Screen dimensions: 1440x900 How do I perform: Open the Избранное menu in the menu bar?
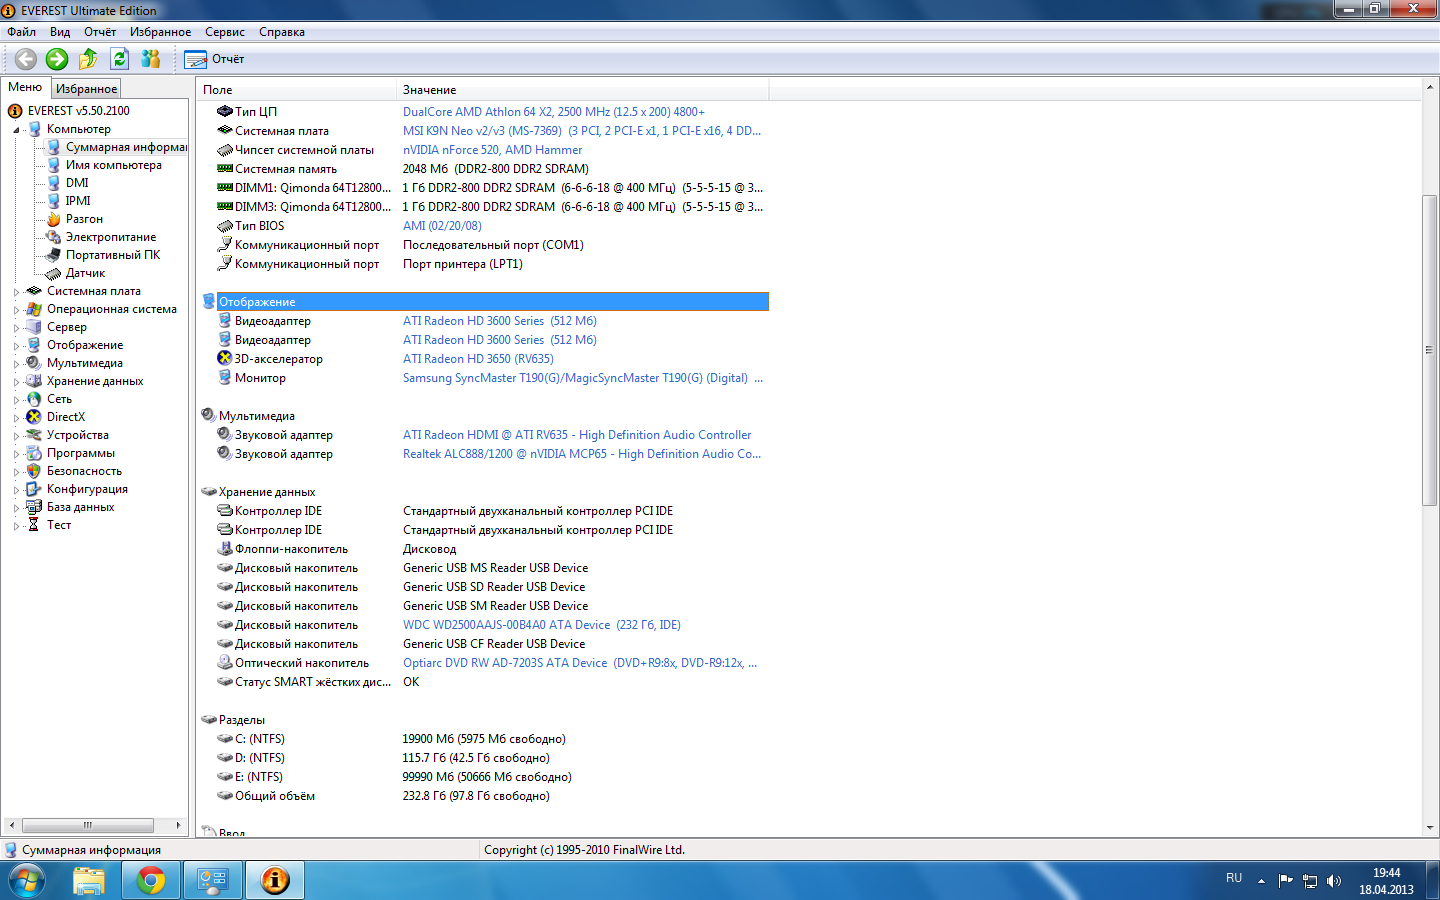[160, 32]
